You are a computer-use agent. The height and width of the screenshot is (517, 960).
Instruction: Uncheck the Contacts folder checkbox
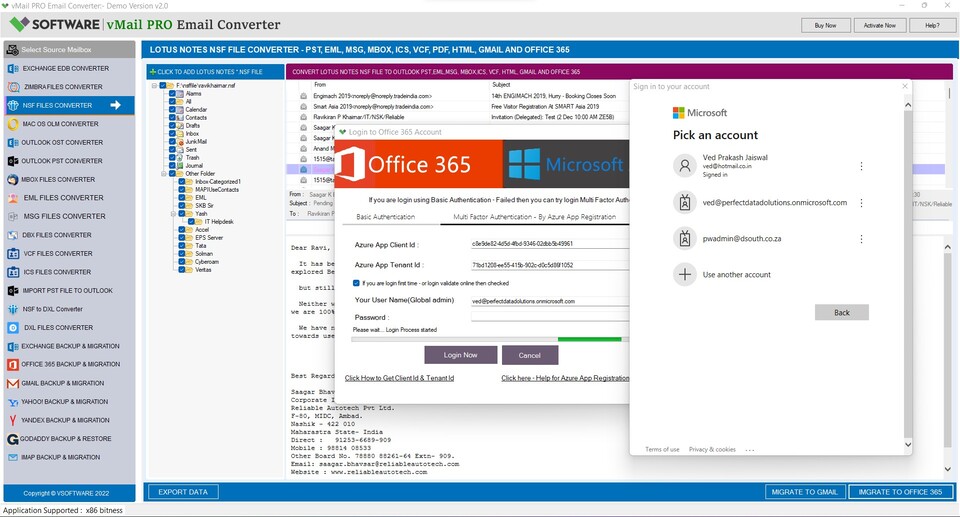pyautogui.click(x=173, y=118)
